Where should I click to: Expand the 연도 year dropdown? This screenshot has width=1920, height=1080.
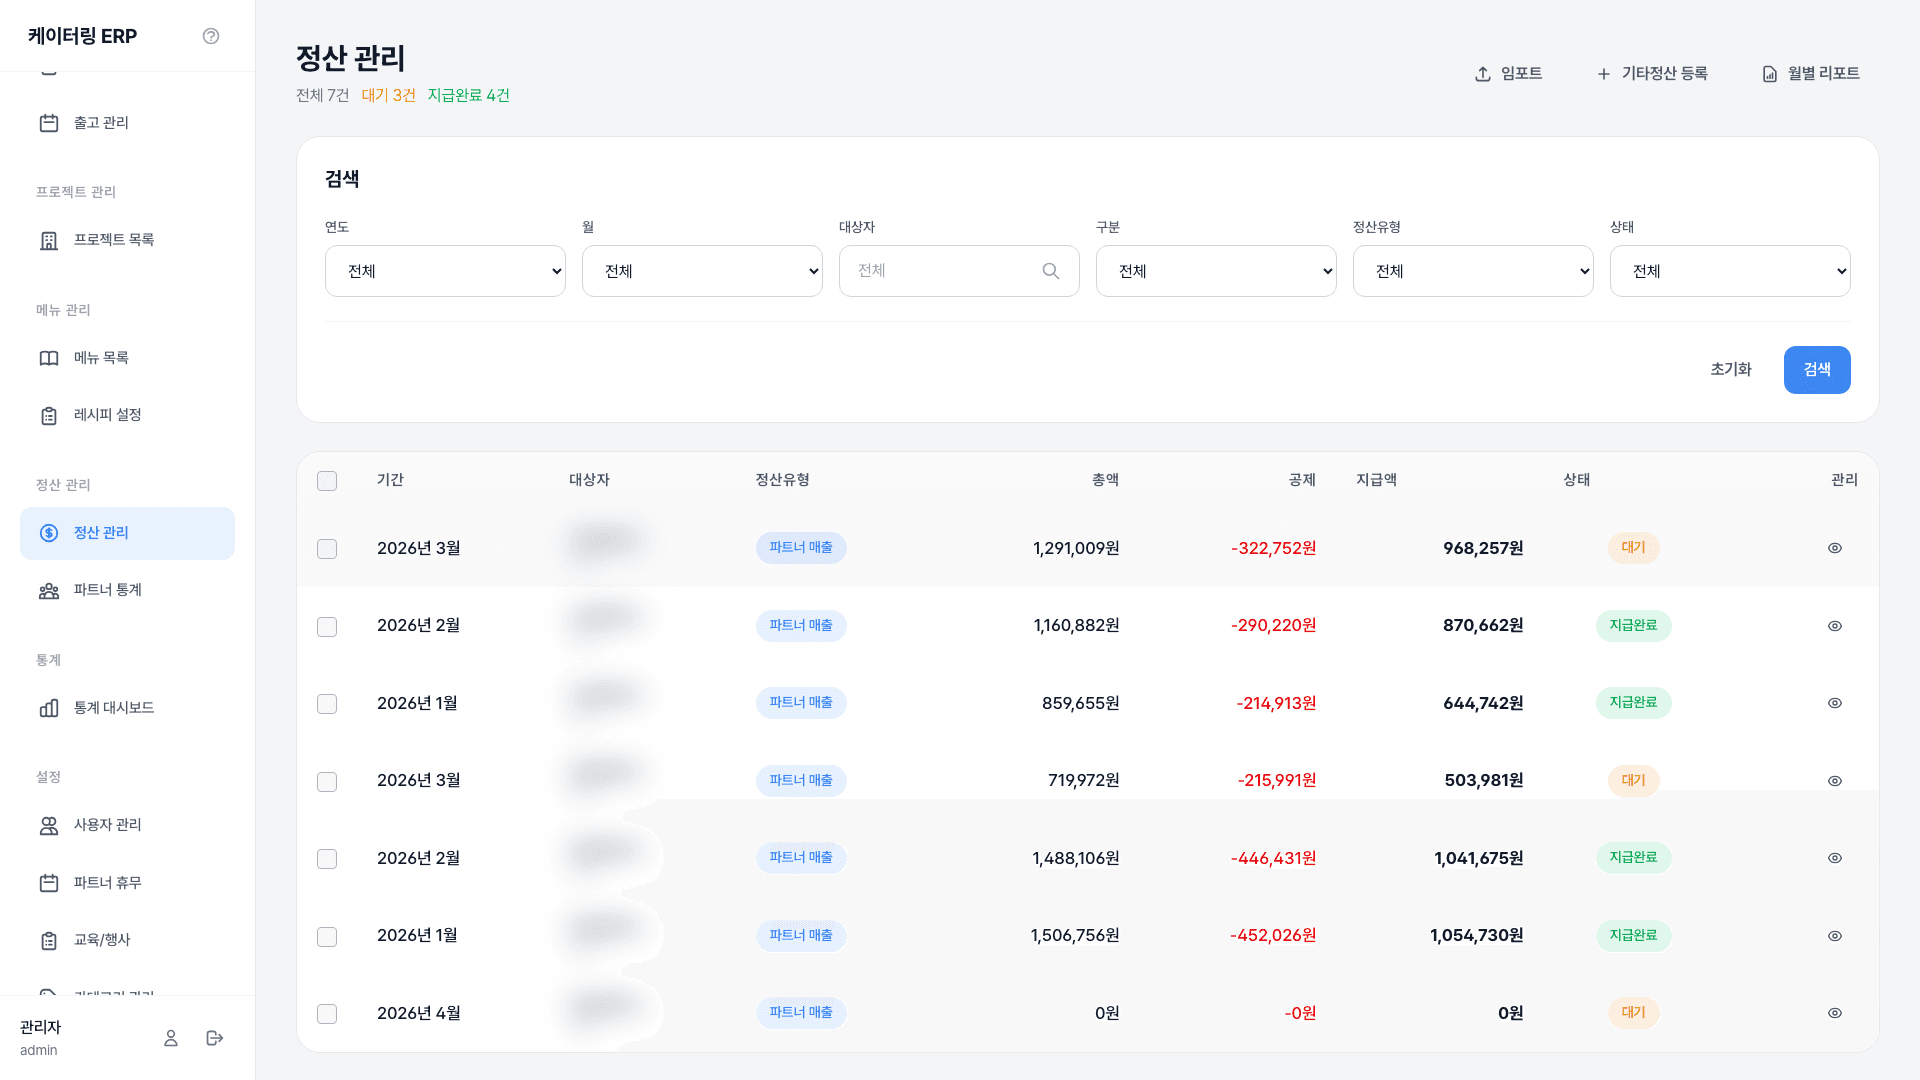(445, 271)
